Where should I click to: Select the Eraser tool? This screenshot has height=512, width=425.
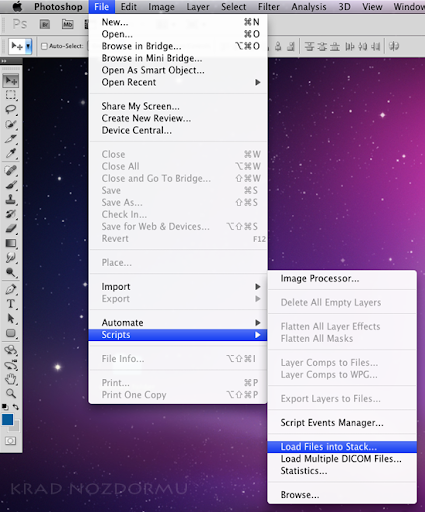point(11,228)
